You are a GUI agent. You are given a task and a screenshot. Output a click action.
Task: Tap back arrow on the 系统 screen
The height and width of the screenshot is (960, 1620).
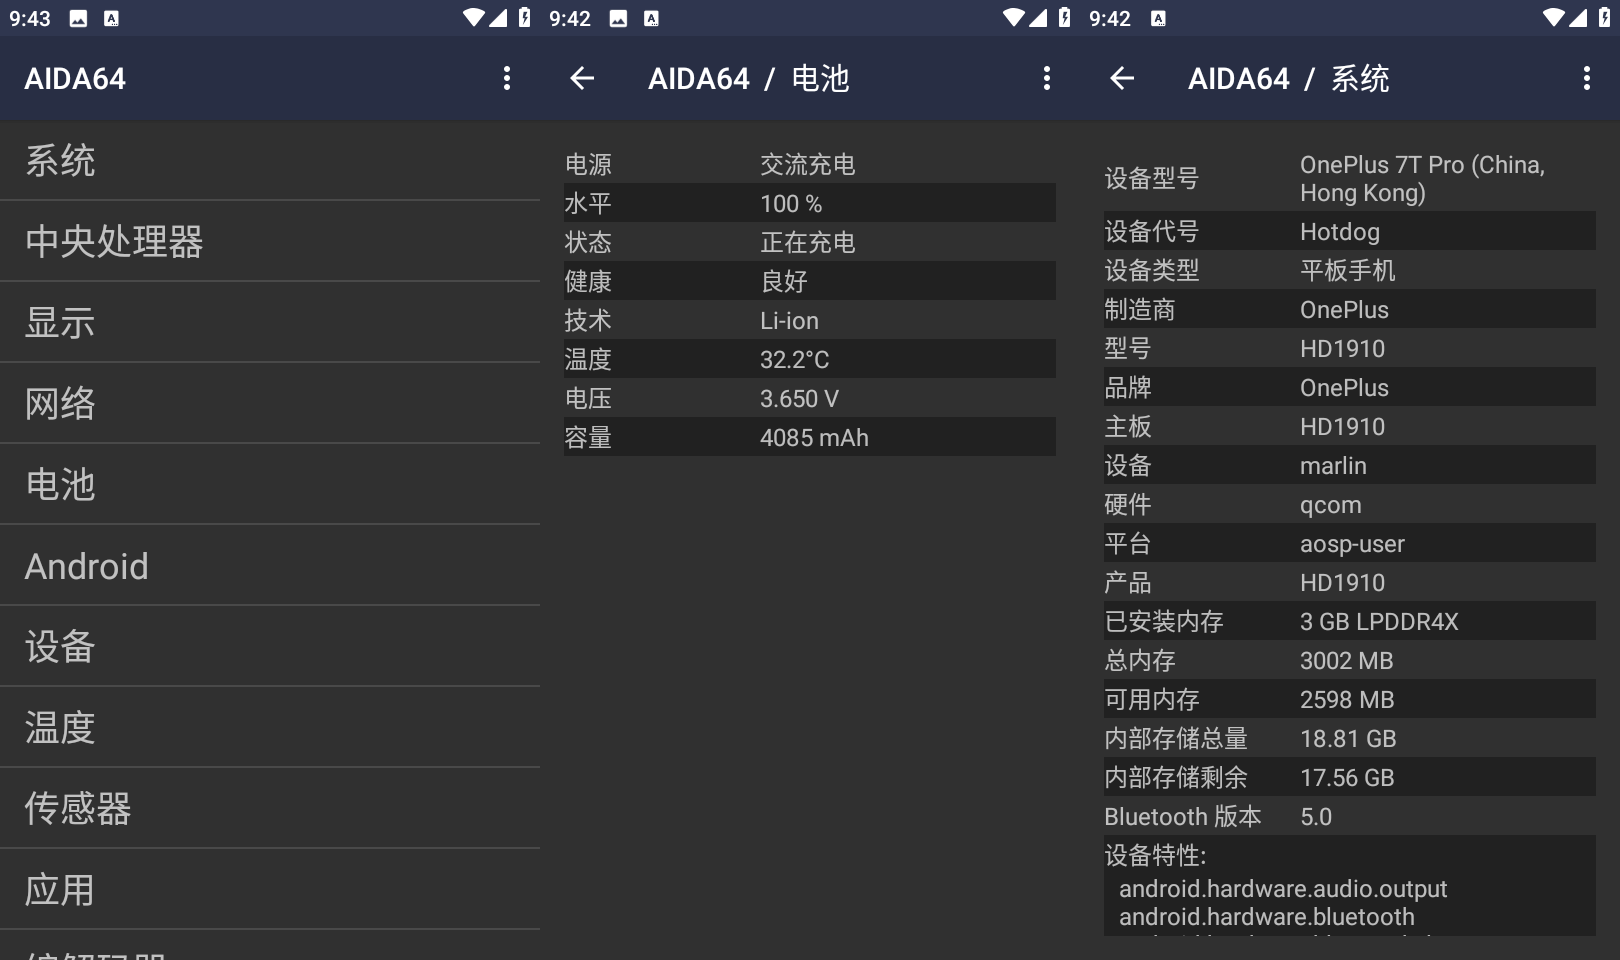[1122, 79]
